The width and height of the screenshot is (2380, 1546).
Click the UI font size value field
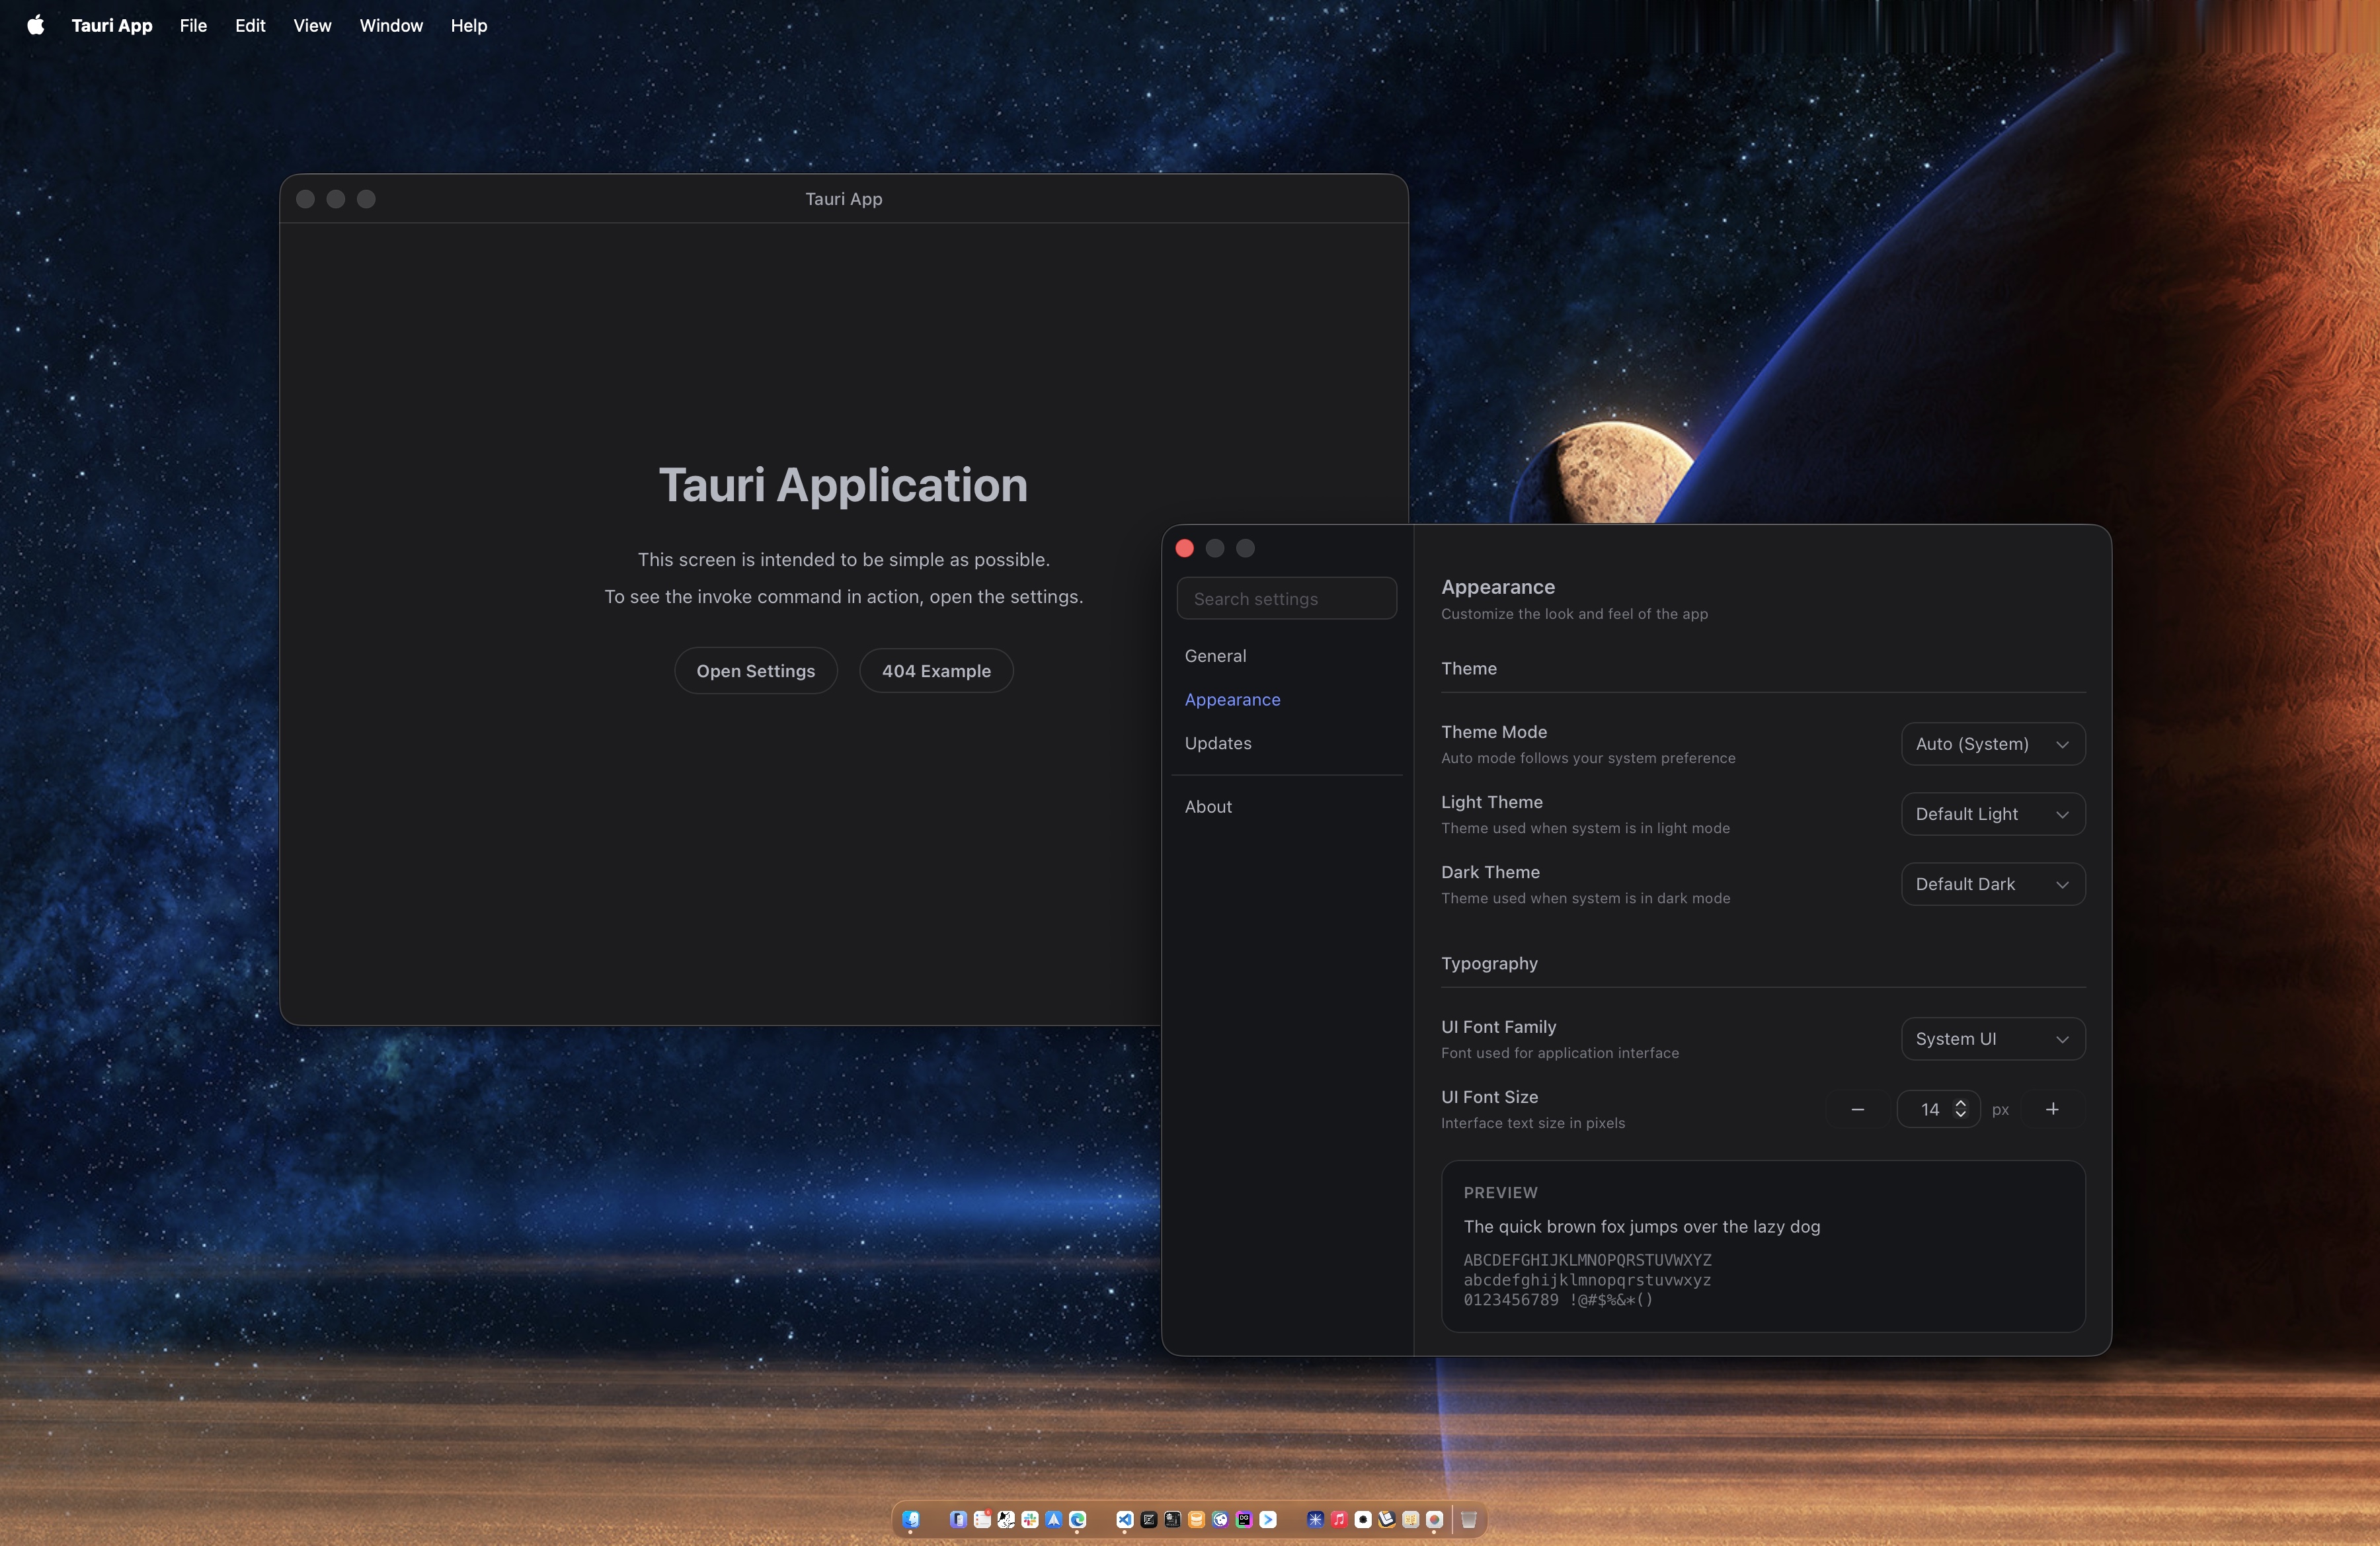[x=1938, y=1109]
